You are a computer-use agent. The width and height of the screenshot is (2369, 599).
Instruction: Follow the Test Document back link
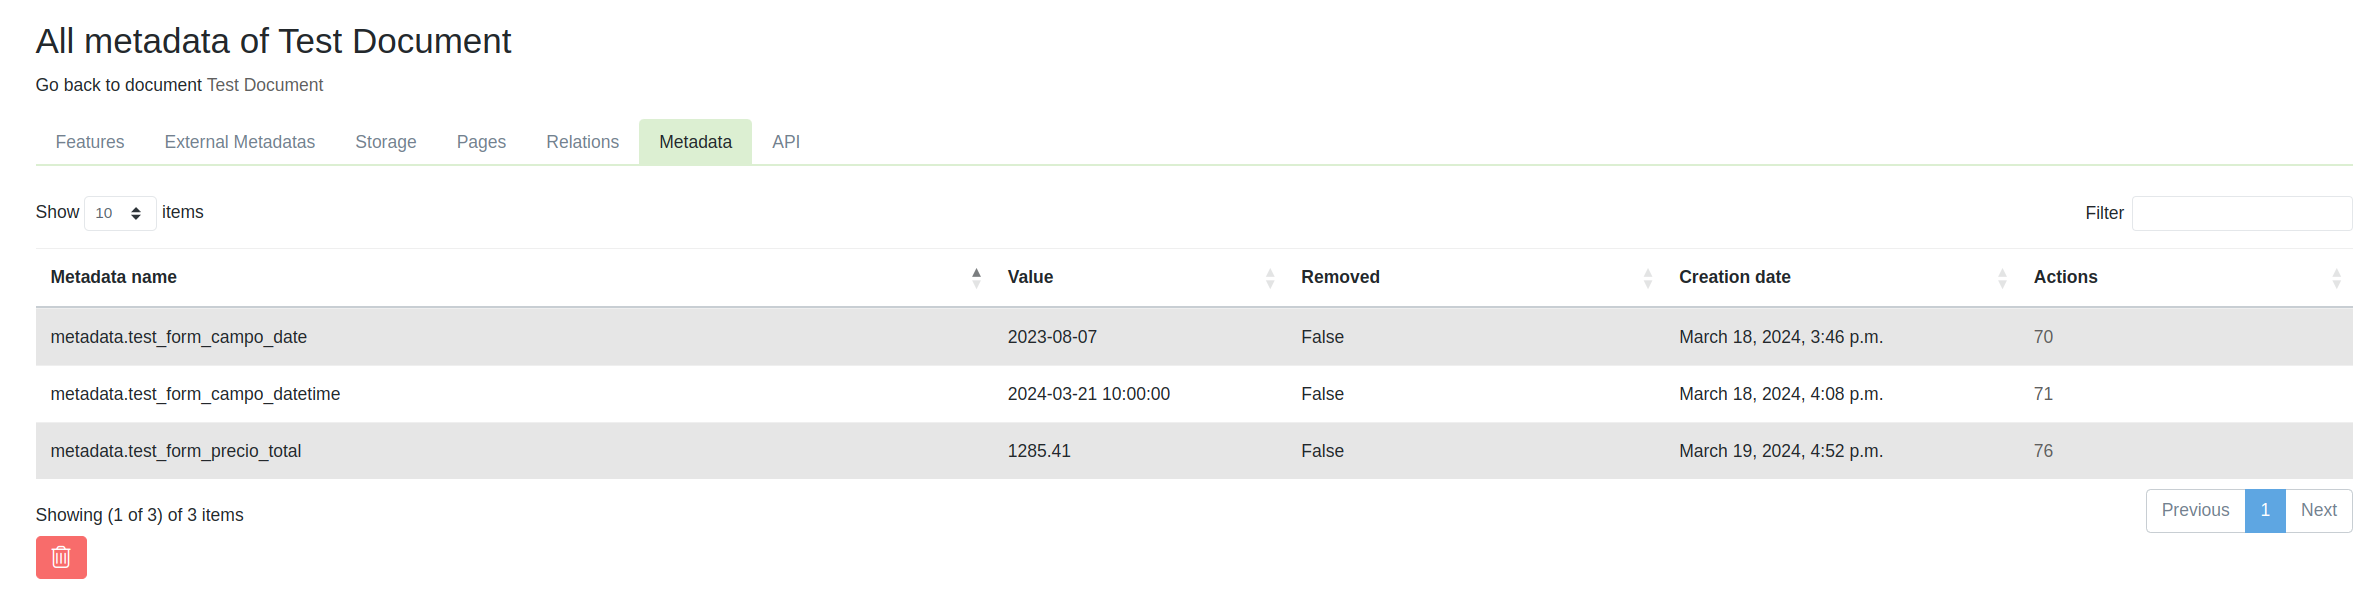(264, 85)
